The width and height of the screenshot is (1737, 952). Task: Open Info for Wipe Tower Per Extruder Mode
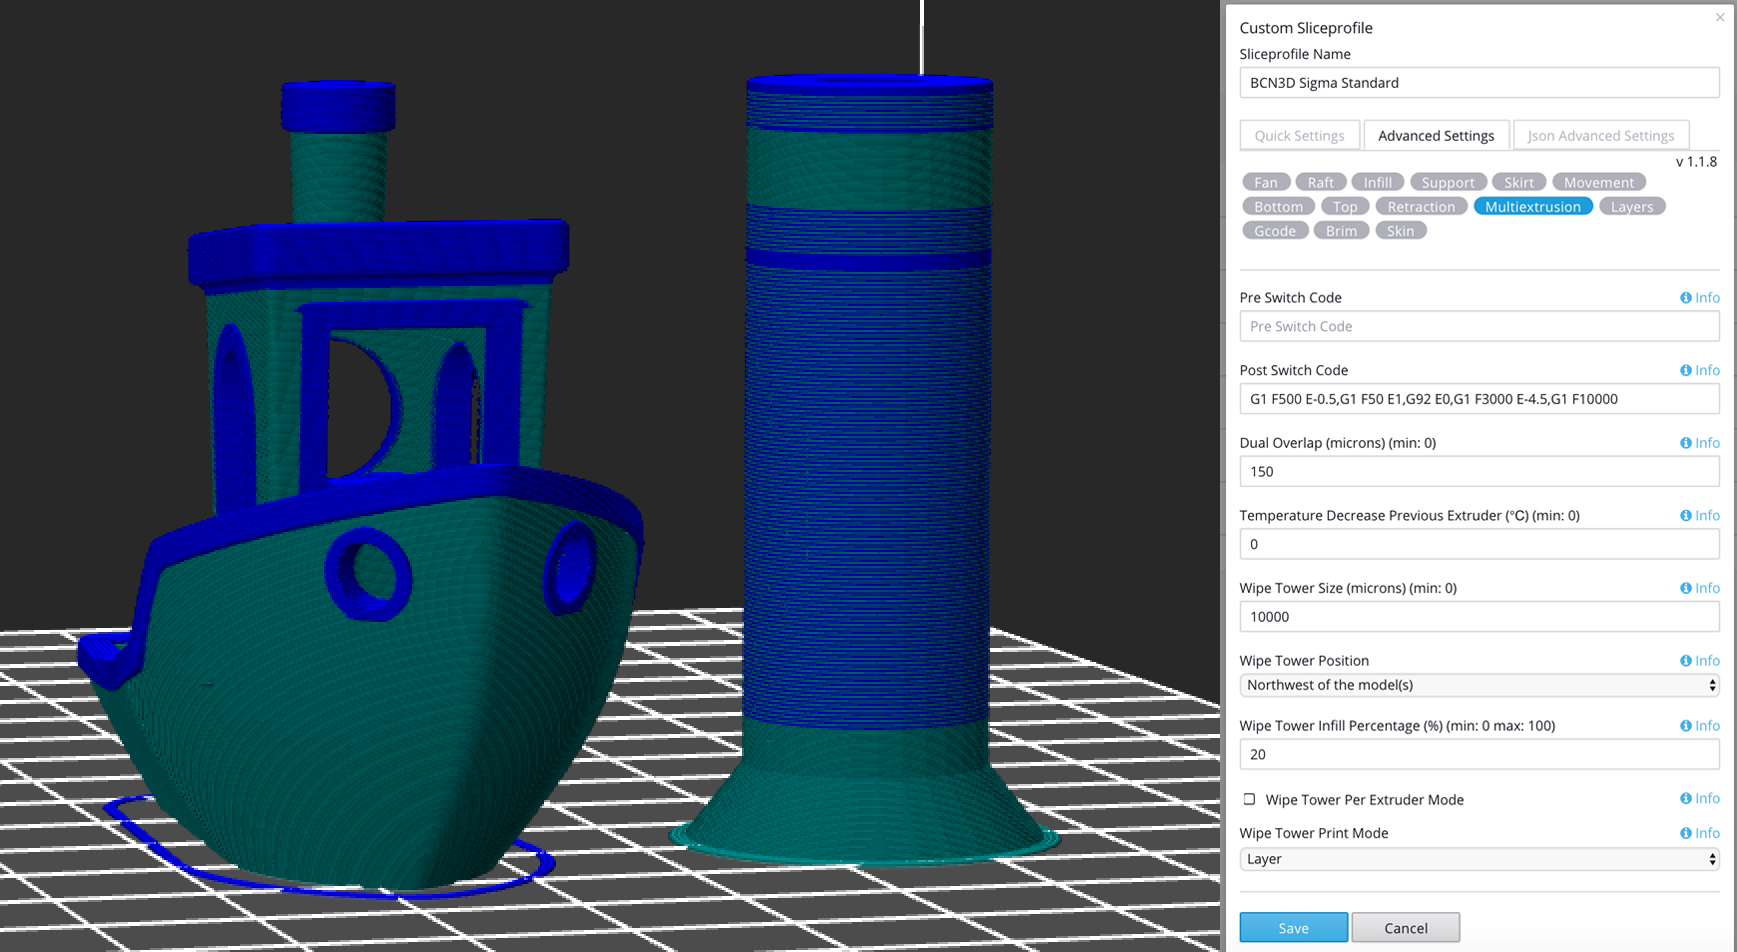(1699, 799)
